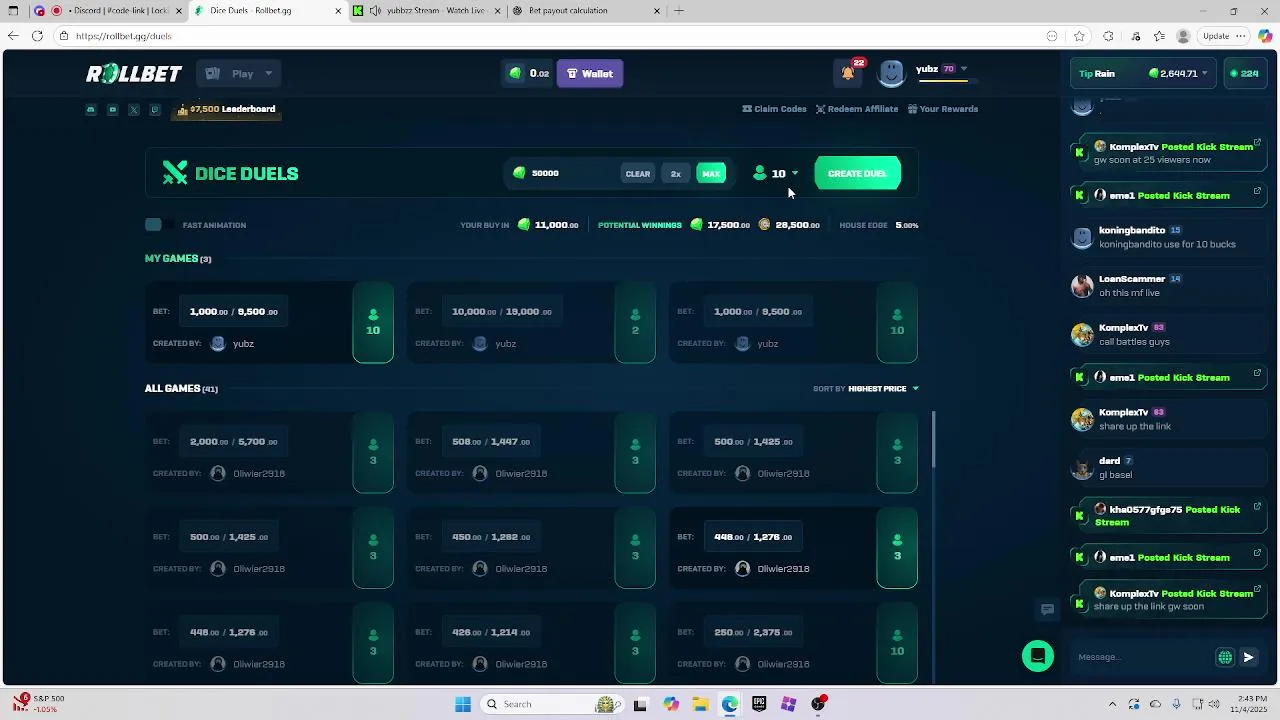Screen dimensions: 1280x720
Task: Click Create Duel button
Action: point(857,173)
